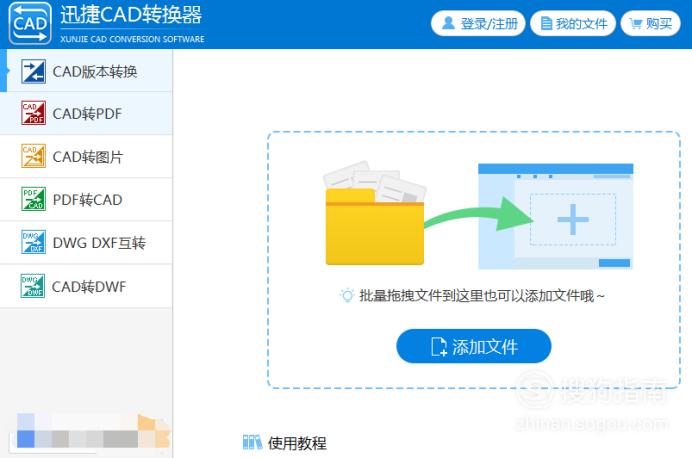
Task: Click the yellow folder illustration
Action: (375, 213)
